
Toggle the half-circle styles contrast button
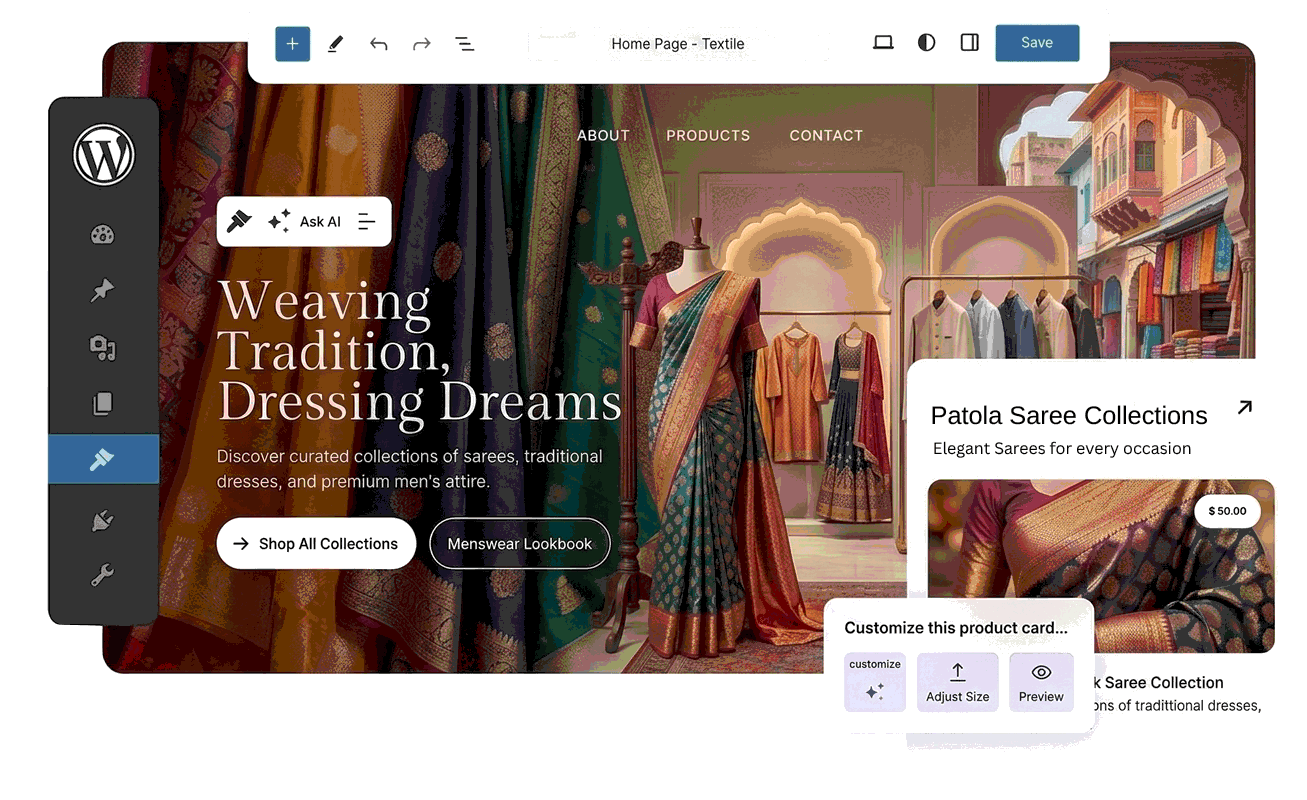(x=927, y=43)
